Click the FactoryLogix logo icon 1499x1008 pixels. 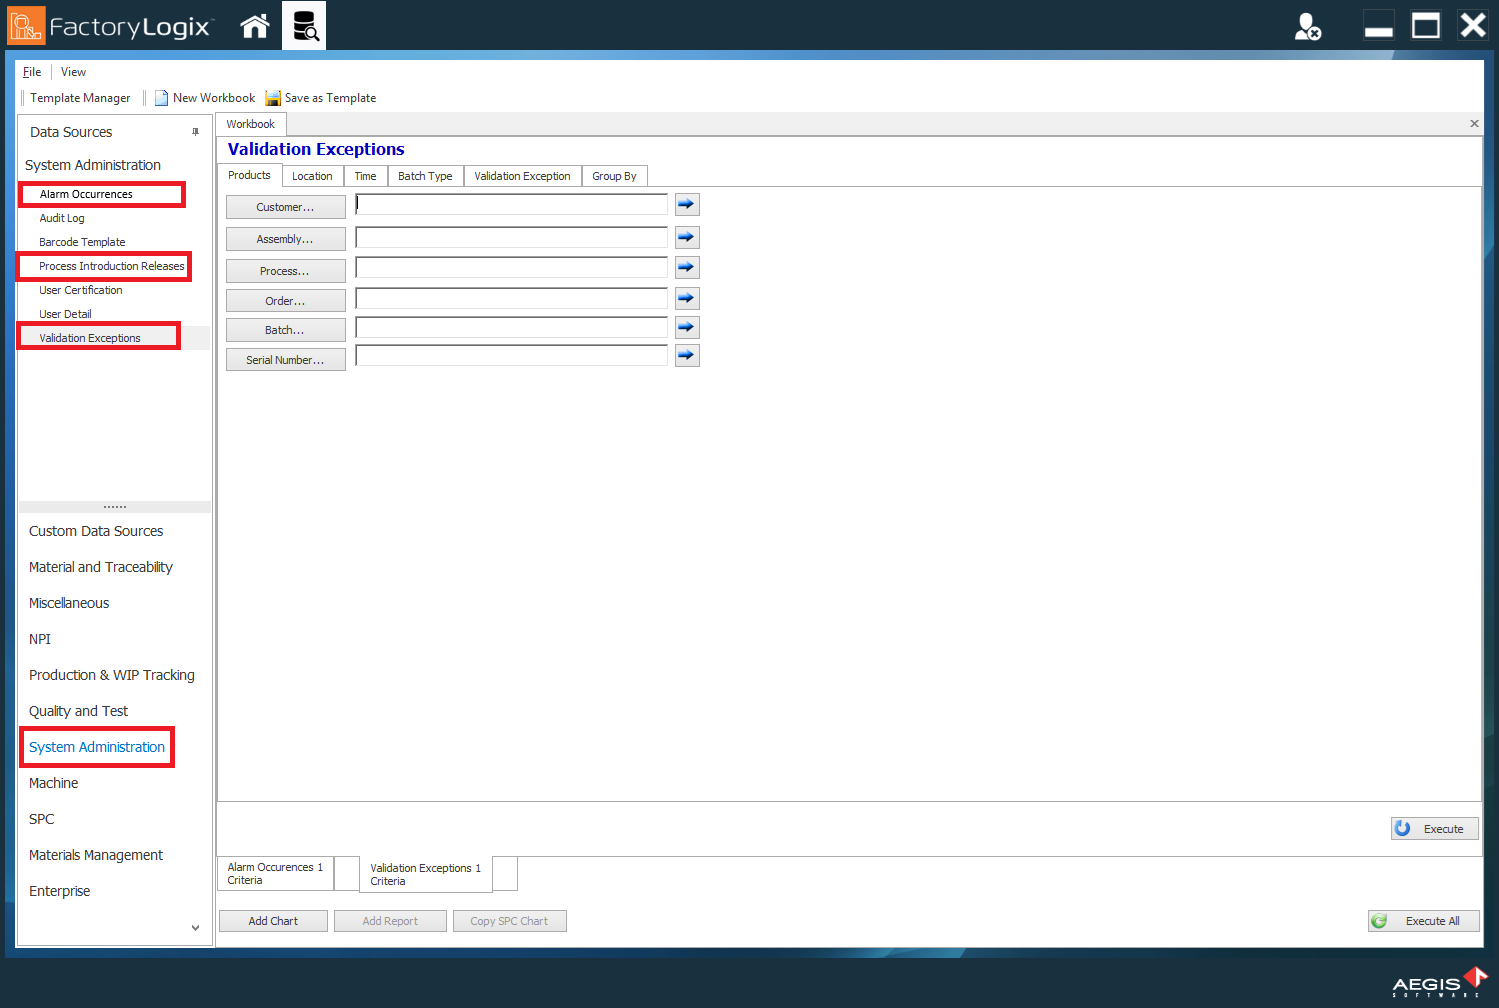click(25, 25)
